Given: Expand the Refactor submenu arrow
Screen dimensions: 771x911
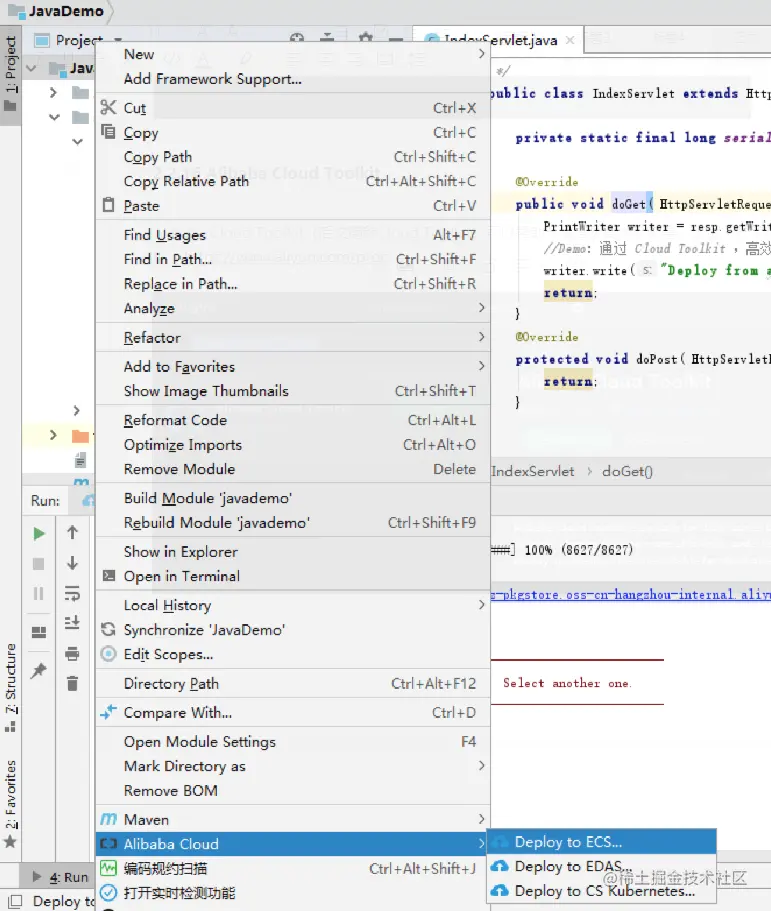Looking at the screenshot, I should point(481,337).
